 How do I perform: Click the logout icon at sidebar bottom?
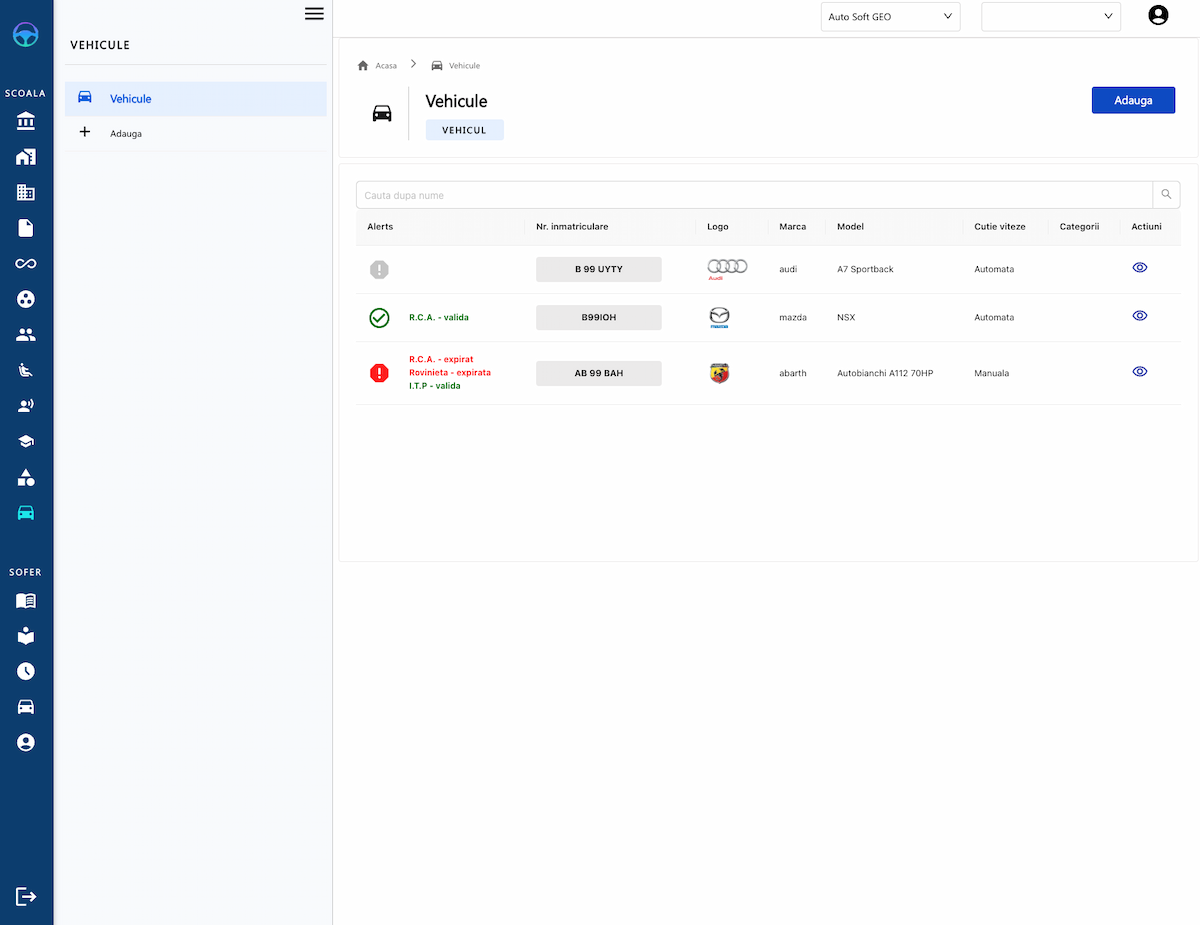26,896
